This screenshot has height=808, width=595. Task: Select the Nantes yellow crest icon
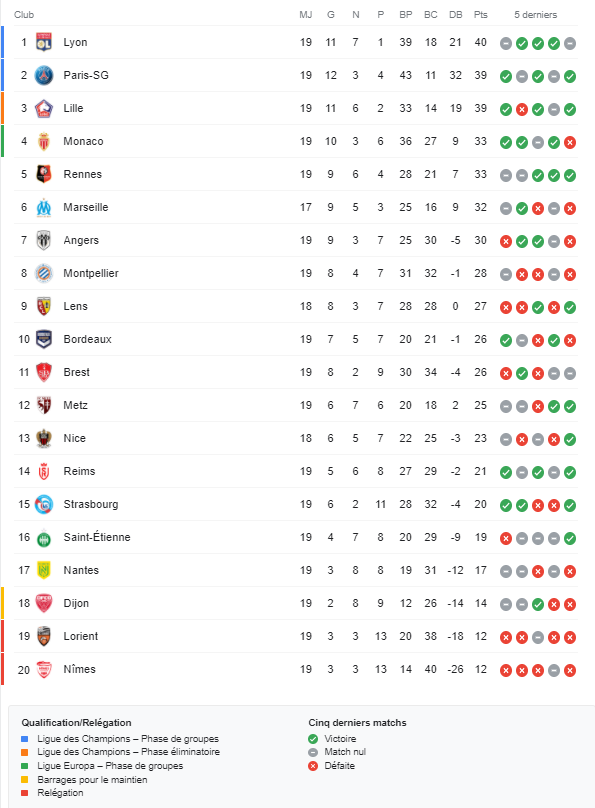pyautogui.click(x=44, y=570)
